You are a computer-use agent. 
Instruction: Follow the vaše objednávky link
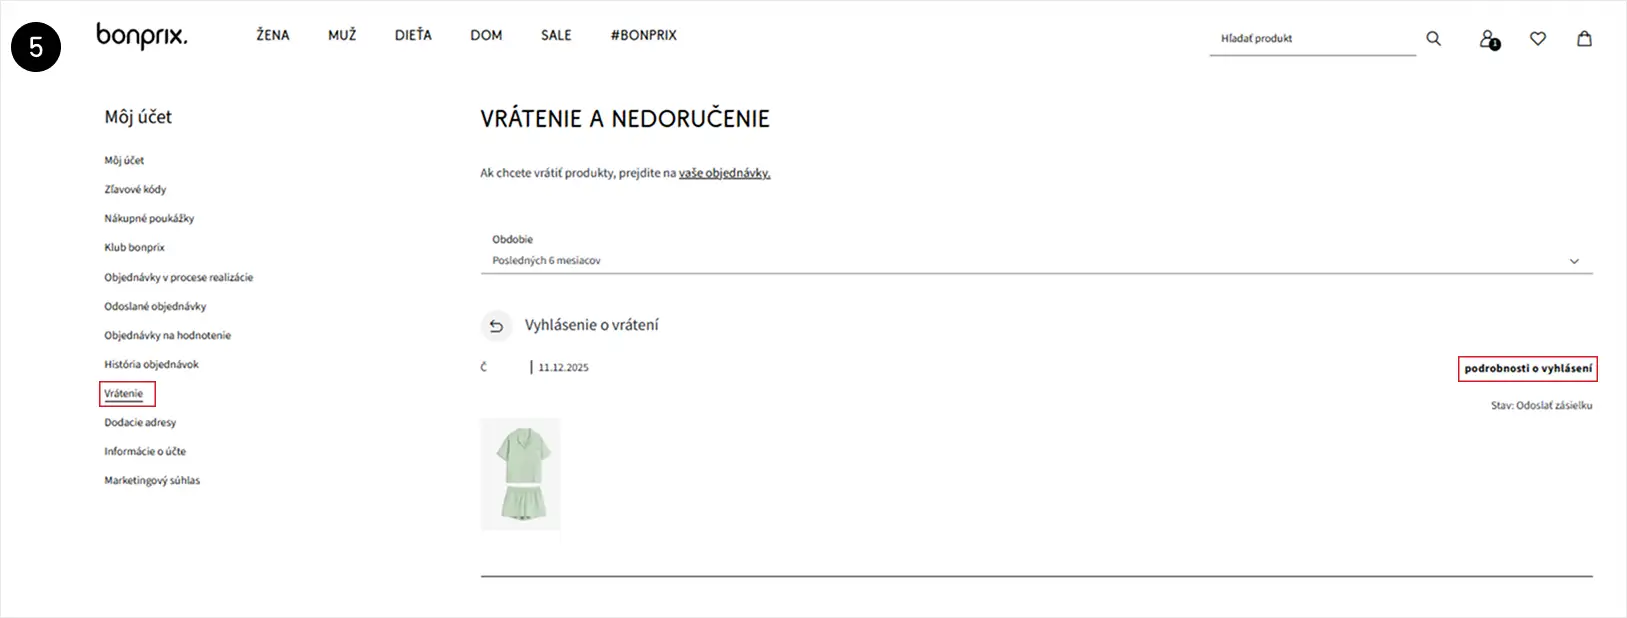[x=724, y=173]
